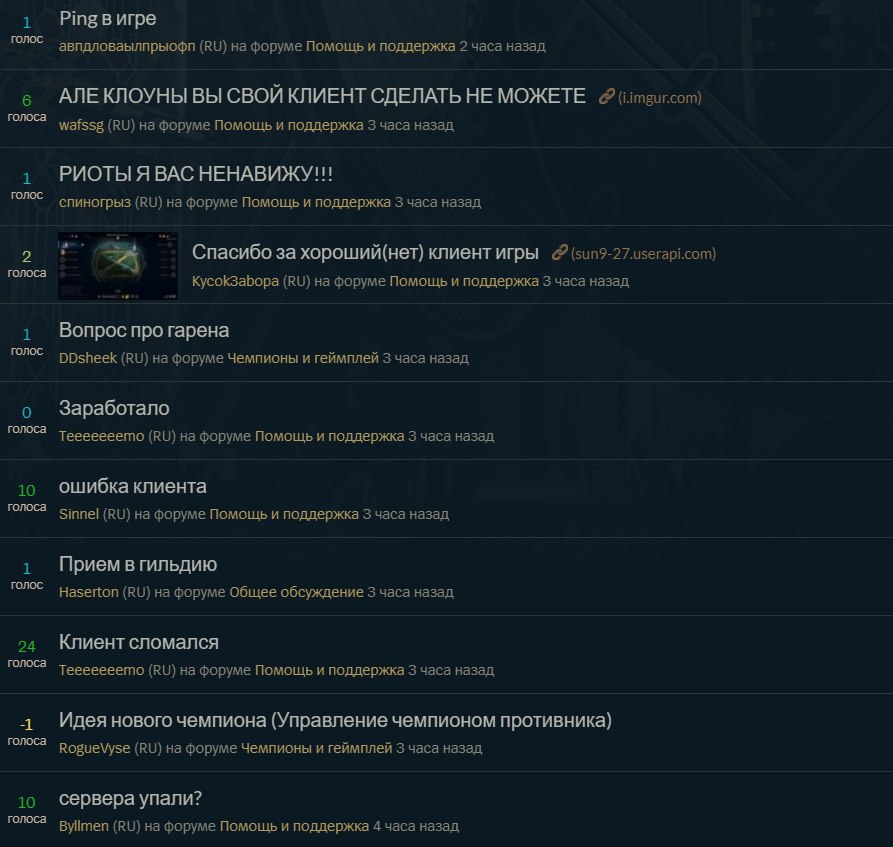This screenshot has height=847, width=893.
Task: Click the (i.imgur.com) source link
Action: point(659,97)
